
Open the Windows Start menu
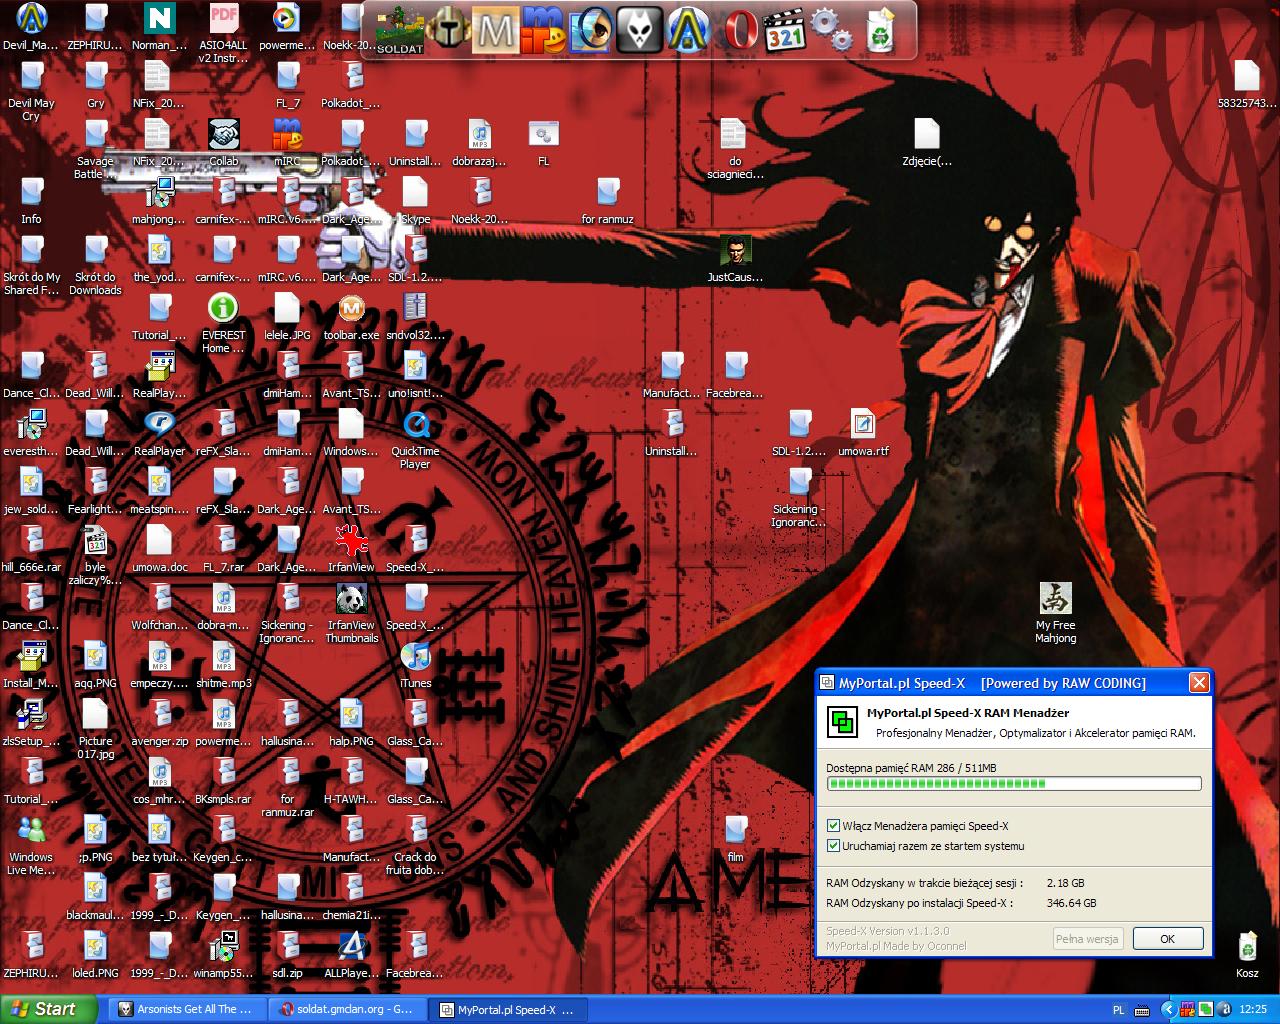(48, 1009)
